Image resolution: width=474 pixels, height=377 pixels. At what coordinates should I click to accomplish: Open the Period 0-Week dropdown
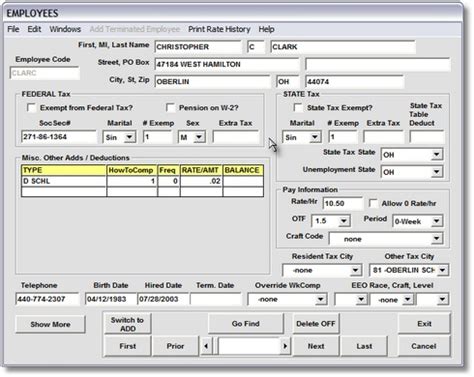[x=436, y=221]
